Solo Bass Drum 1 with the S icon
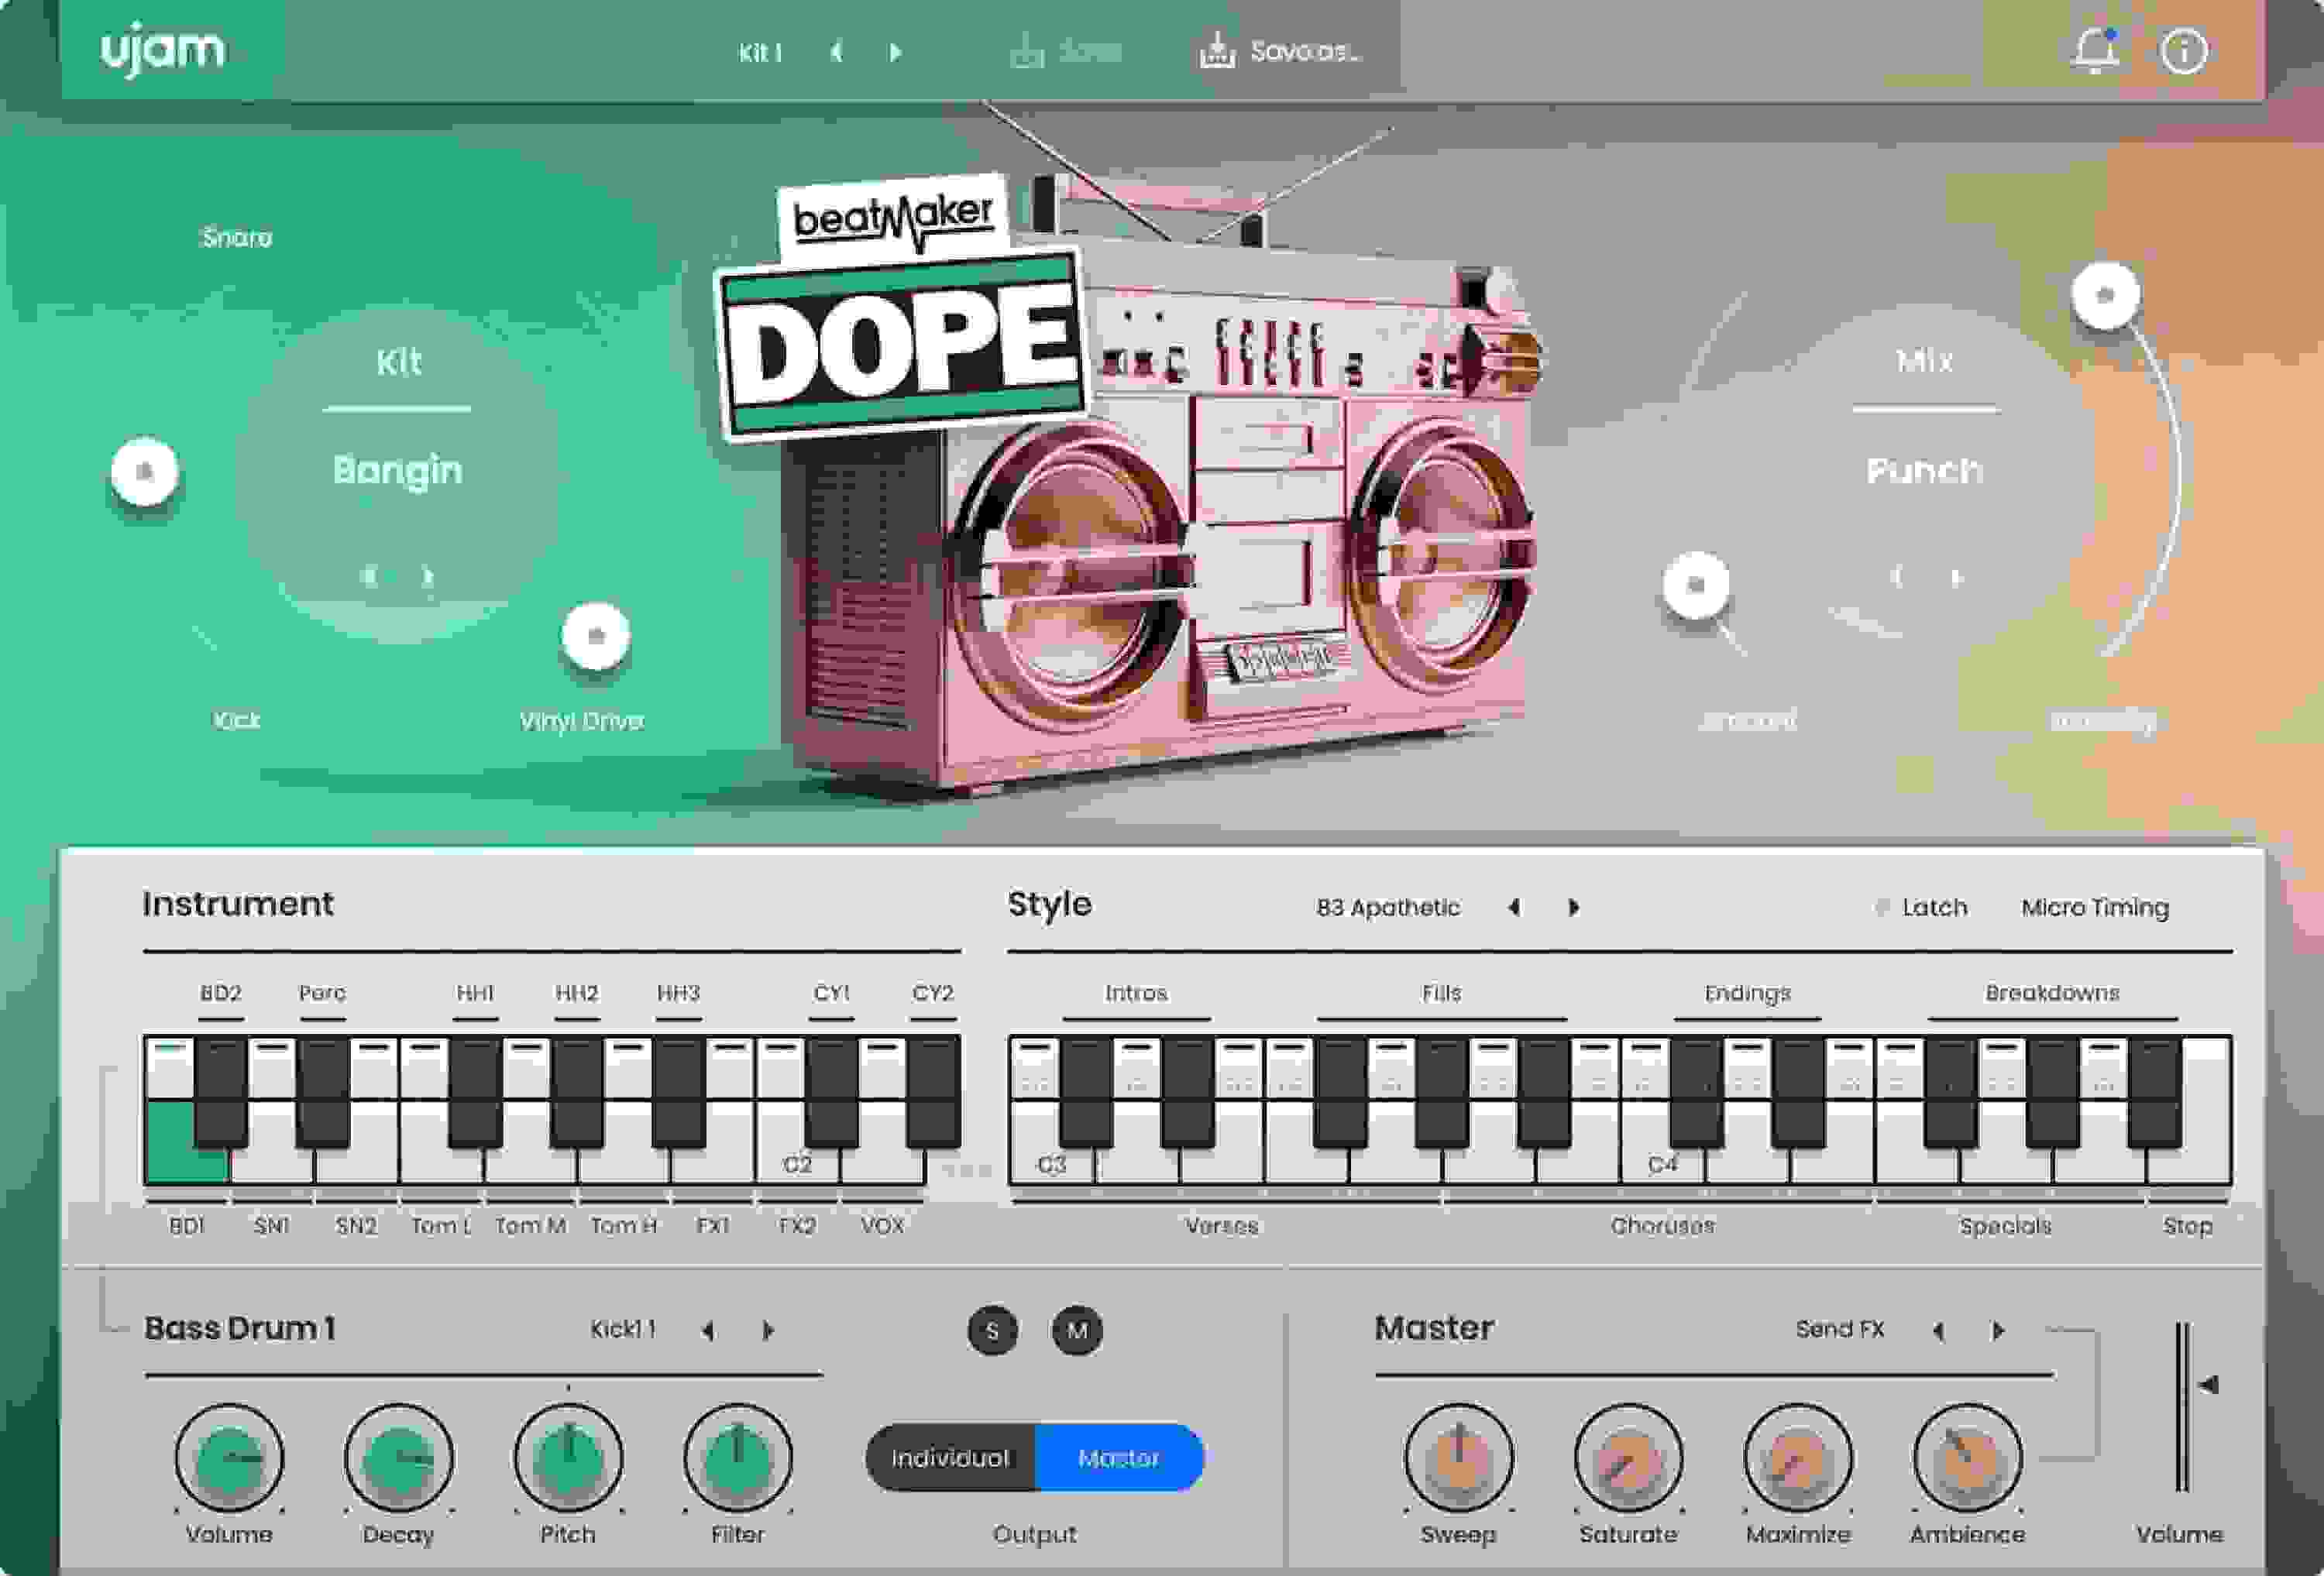The image size is (2324, 1576). (x=993, y=1331)
